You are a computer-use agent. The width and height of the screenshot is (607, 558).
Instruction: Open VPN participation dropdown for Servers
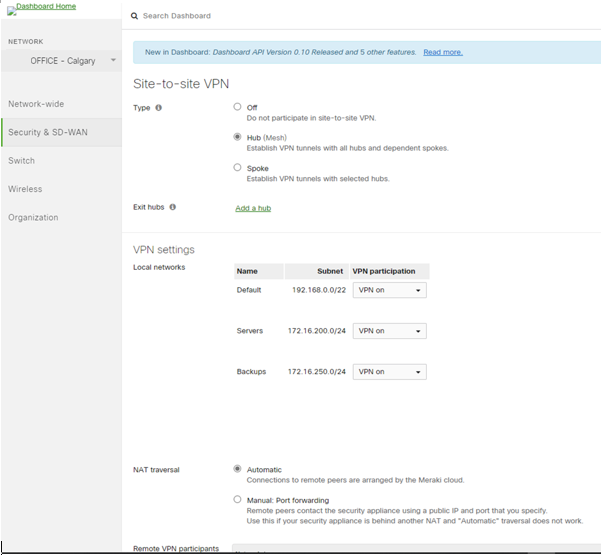tap(389, 331)
